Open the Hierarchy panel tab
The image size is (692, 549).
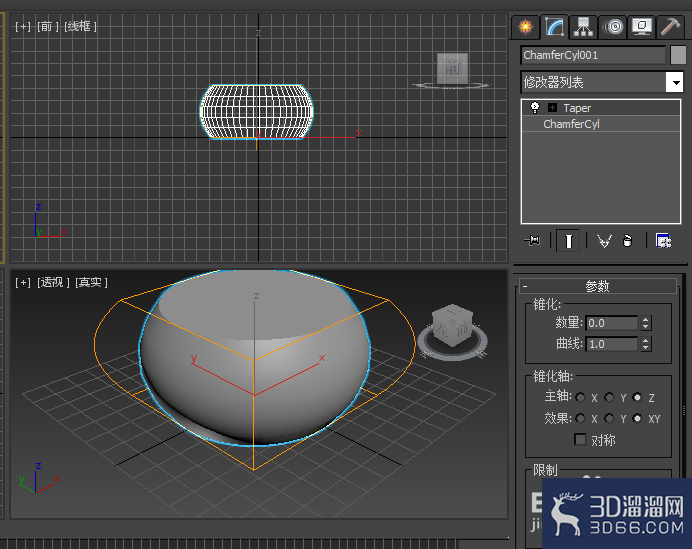coord(583,27)
